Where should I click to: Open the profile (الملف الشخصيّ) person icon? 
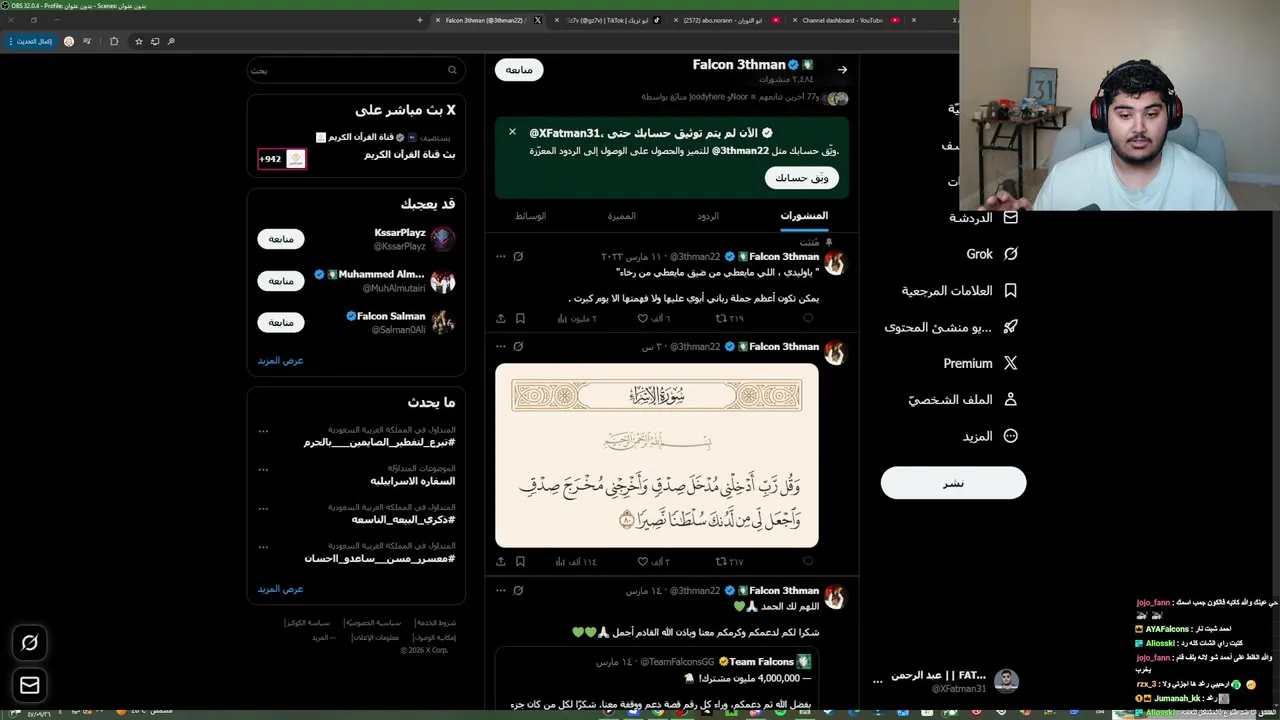1010,399
